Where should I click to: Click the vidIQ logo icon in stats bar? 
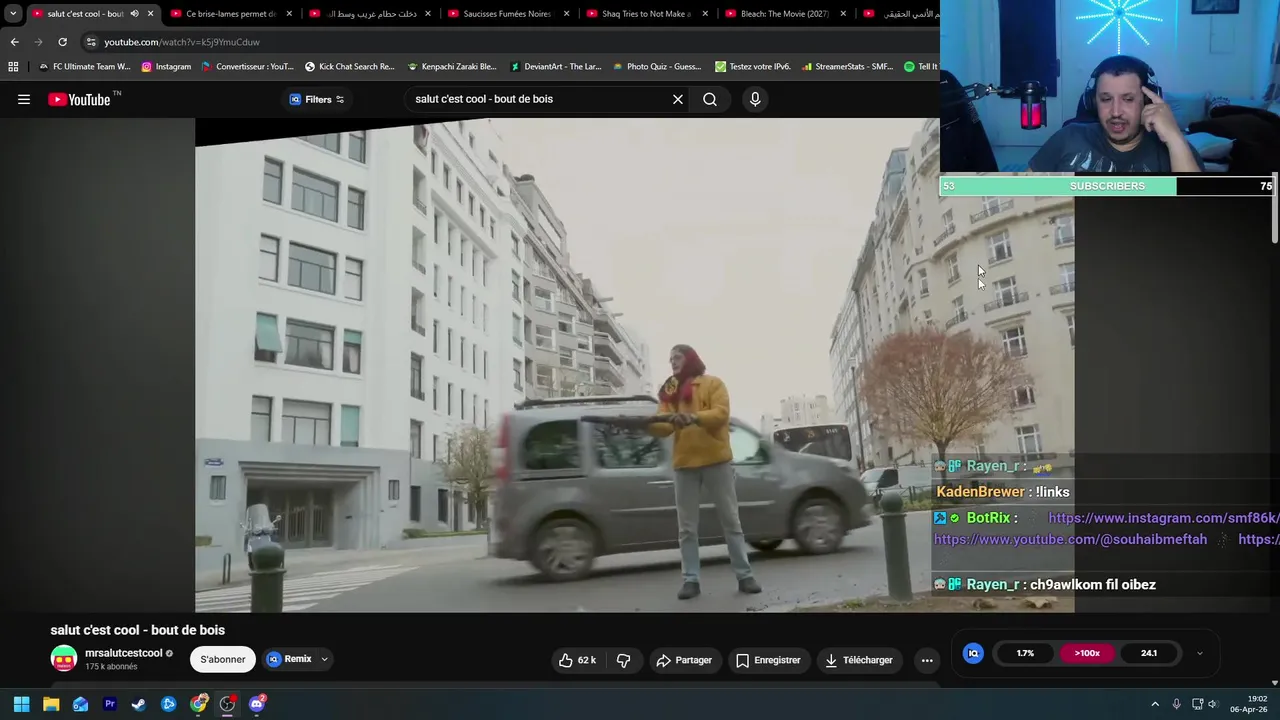click(973, 653)
